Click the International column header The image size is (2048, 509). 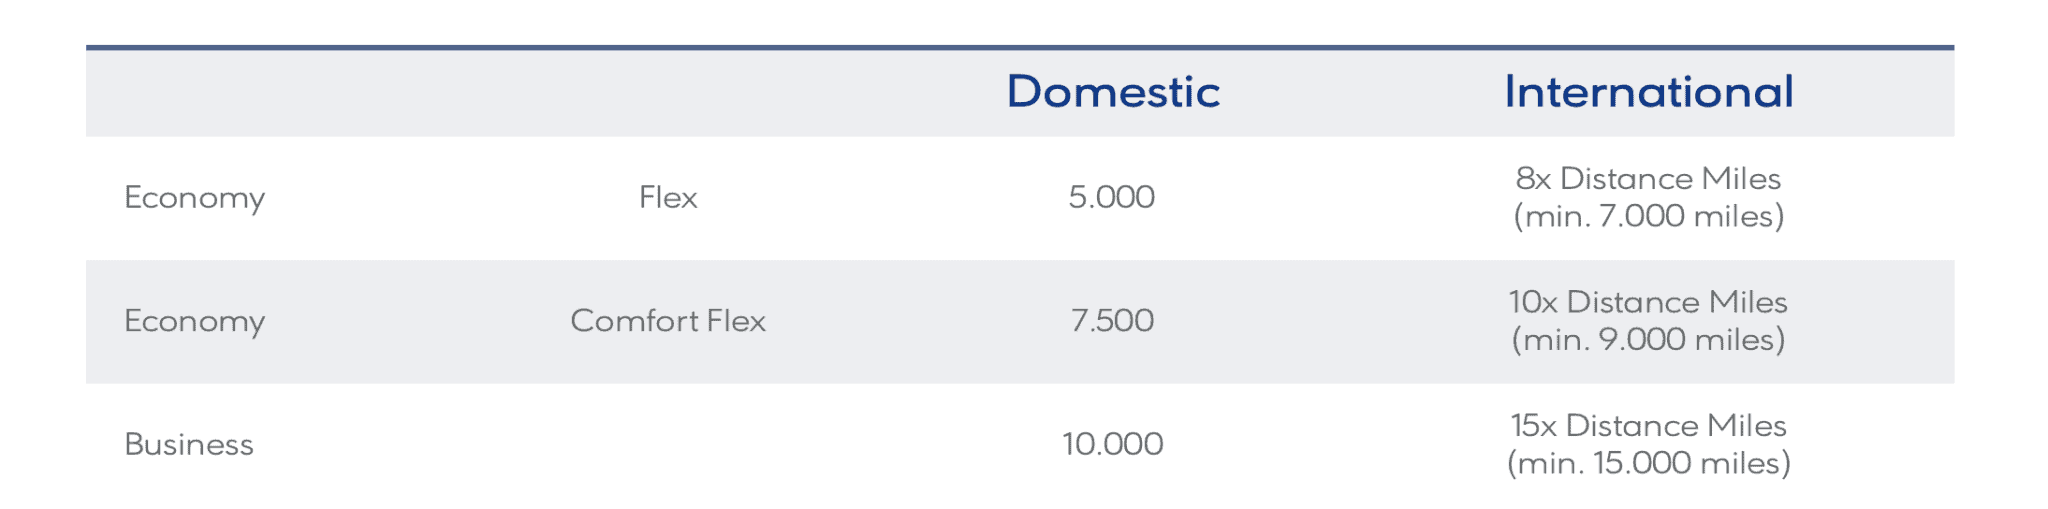tap(1648, 92)
